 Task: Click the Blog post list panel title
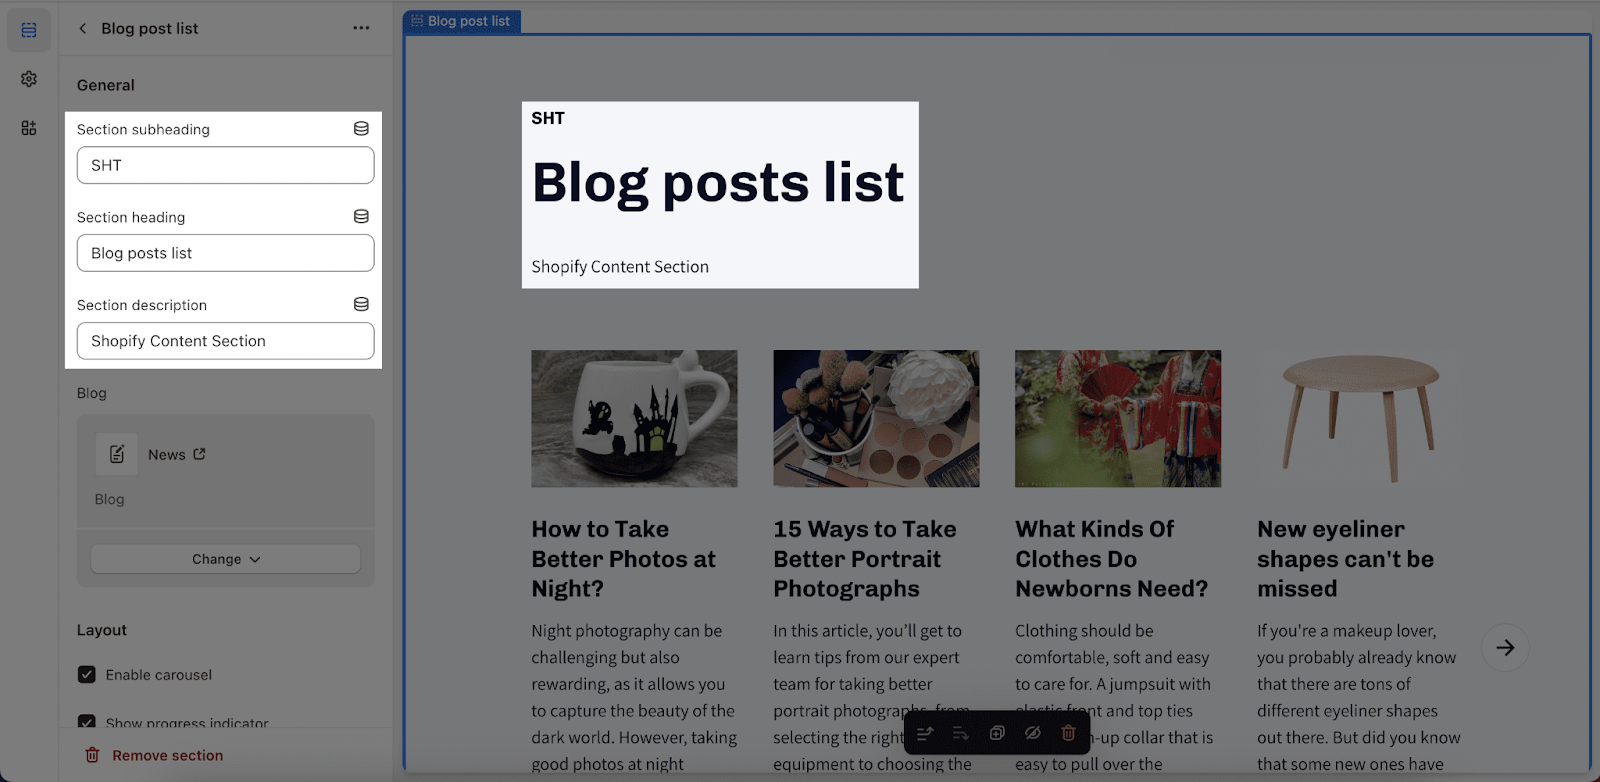click(150, 28)
